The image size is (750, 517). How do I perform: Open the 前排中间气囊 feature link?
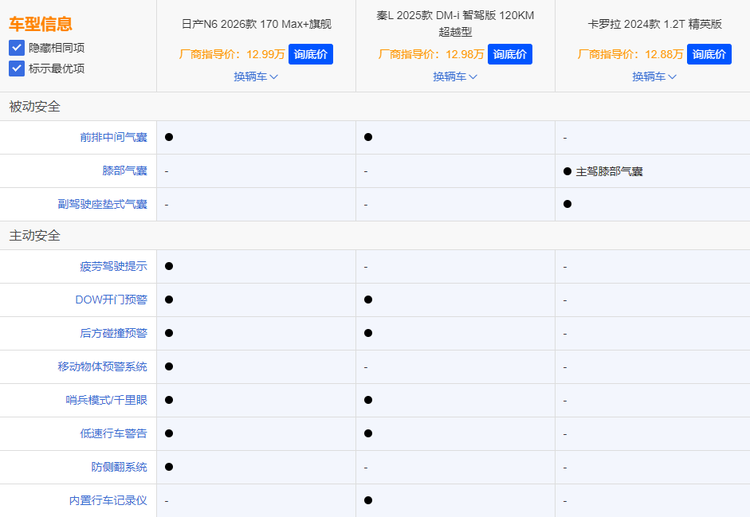[x=113, y=137]
